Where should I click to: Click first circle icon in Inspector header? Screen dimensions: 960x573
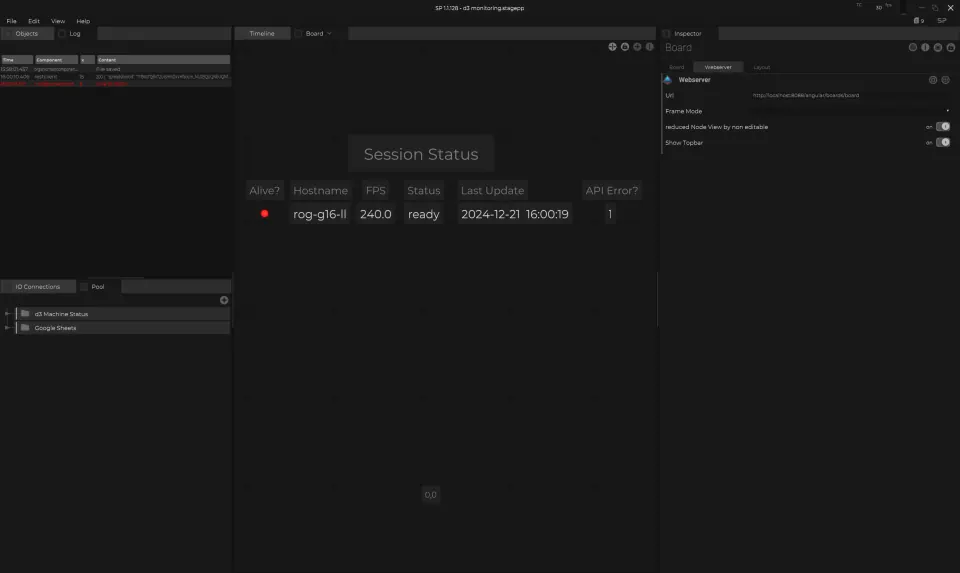click(x=913, y=47)
